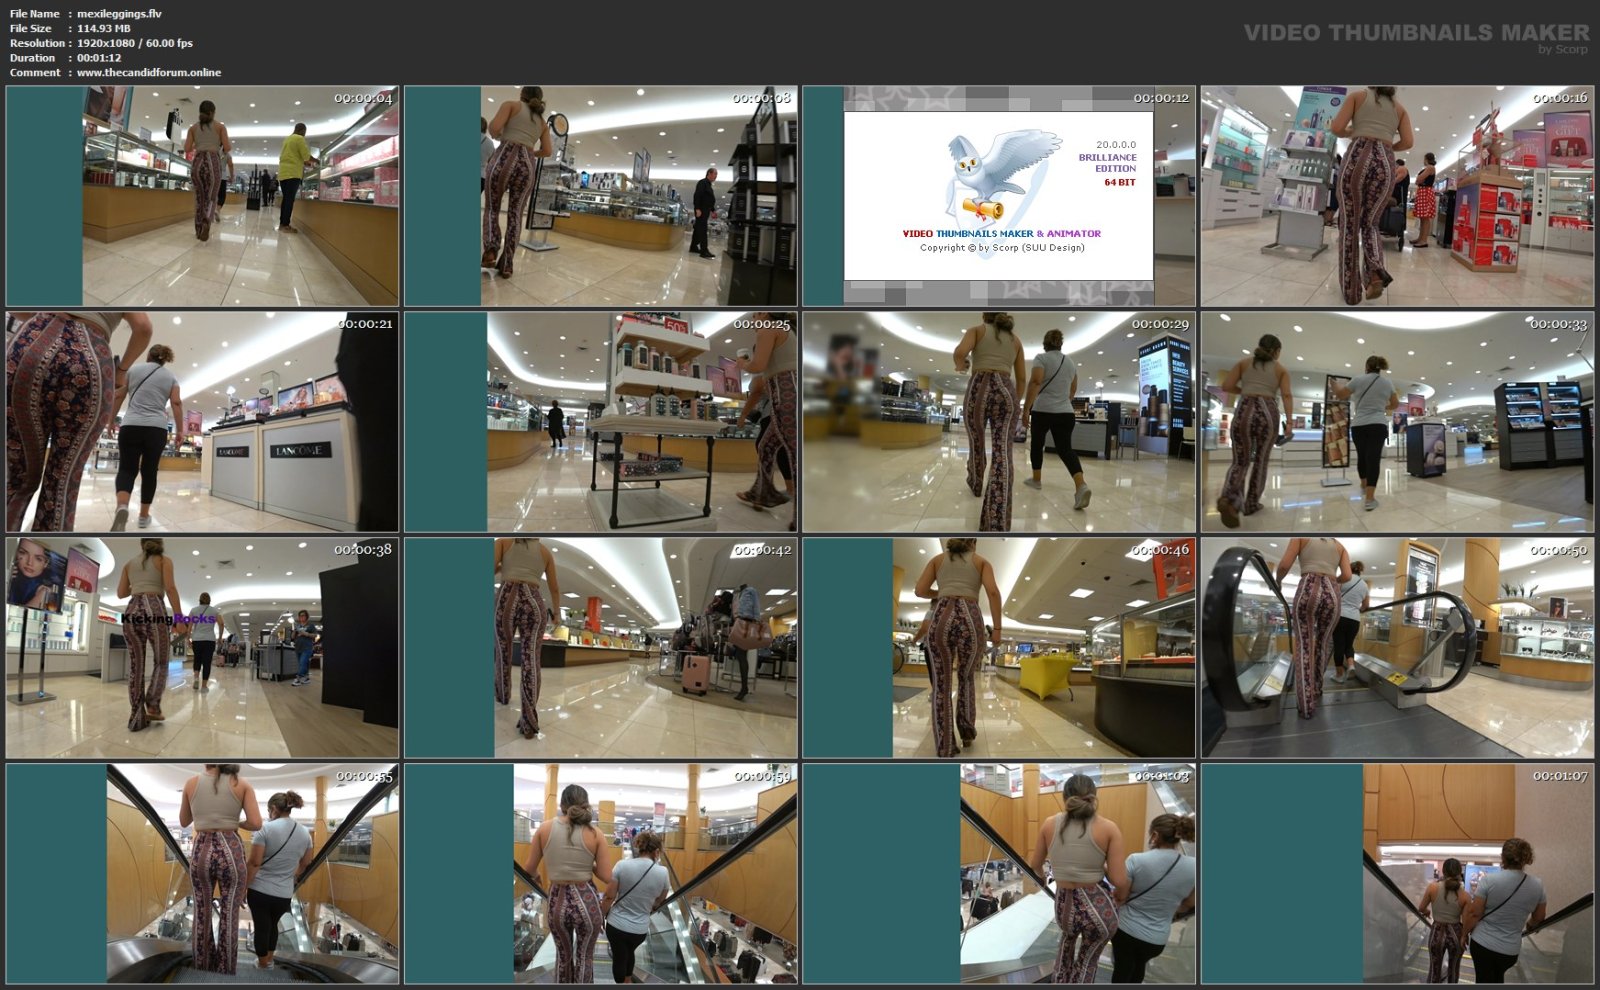Open the thumbnail at 00:00:46
Viewport: 1600px width, 990px height.
click(x=999, y=648)
